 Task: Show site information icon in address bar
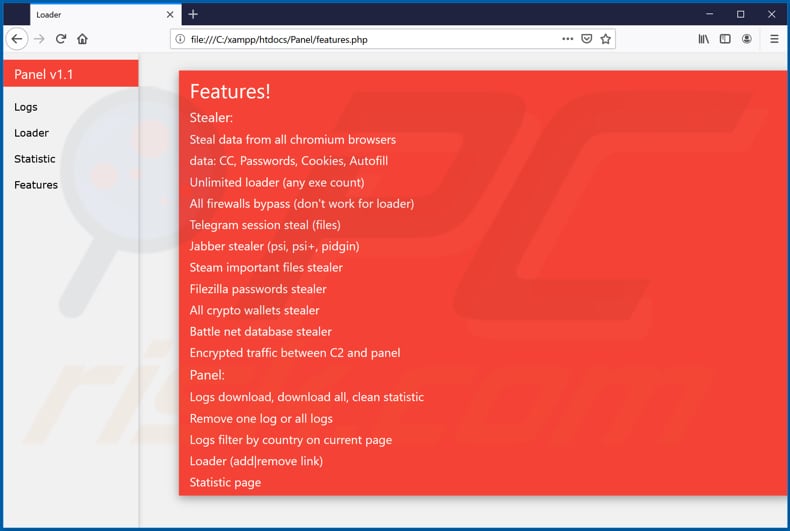click(180, 39)
